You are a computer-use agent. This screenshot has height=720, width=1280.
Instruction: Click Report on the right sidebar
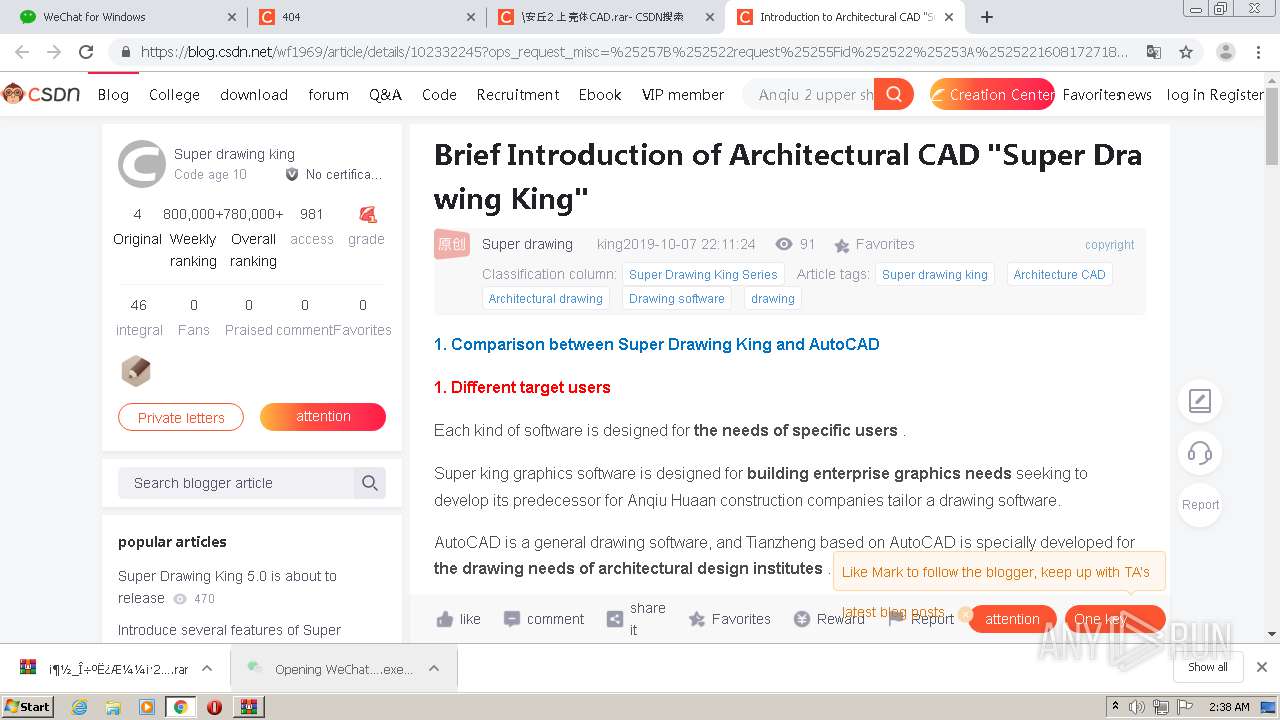(x=1200, y=505)
